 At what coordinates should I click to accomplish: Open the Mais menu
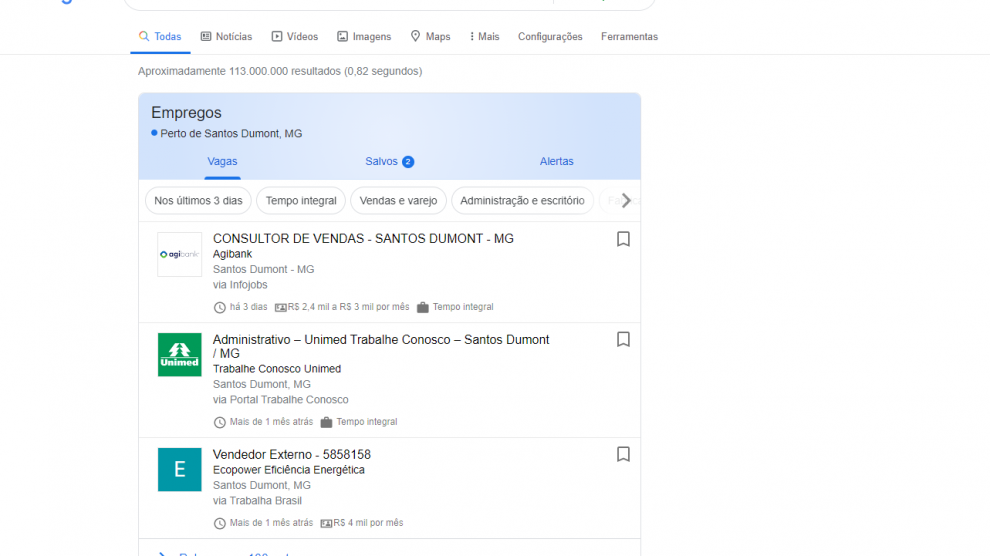point(484,37)
